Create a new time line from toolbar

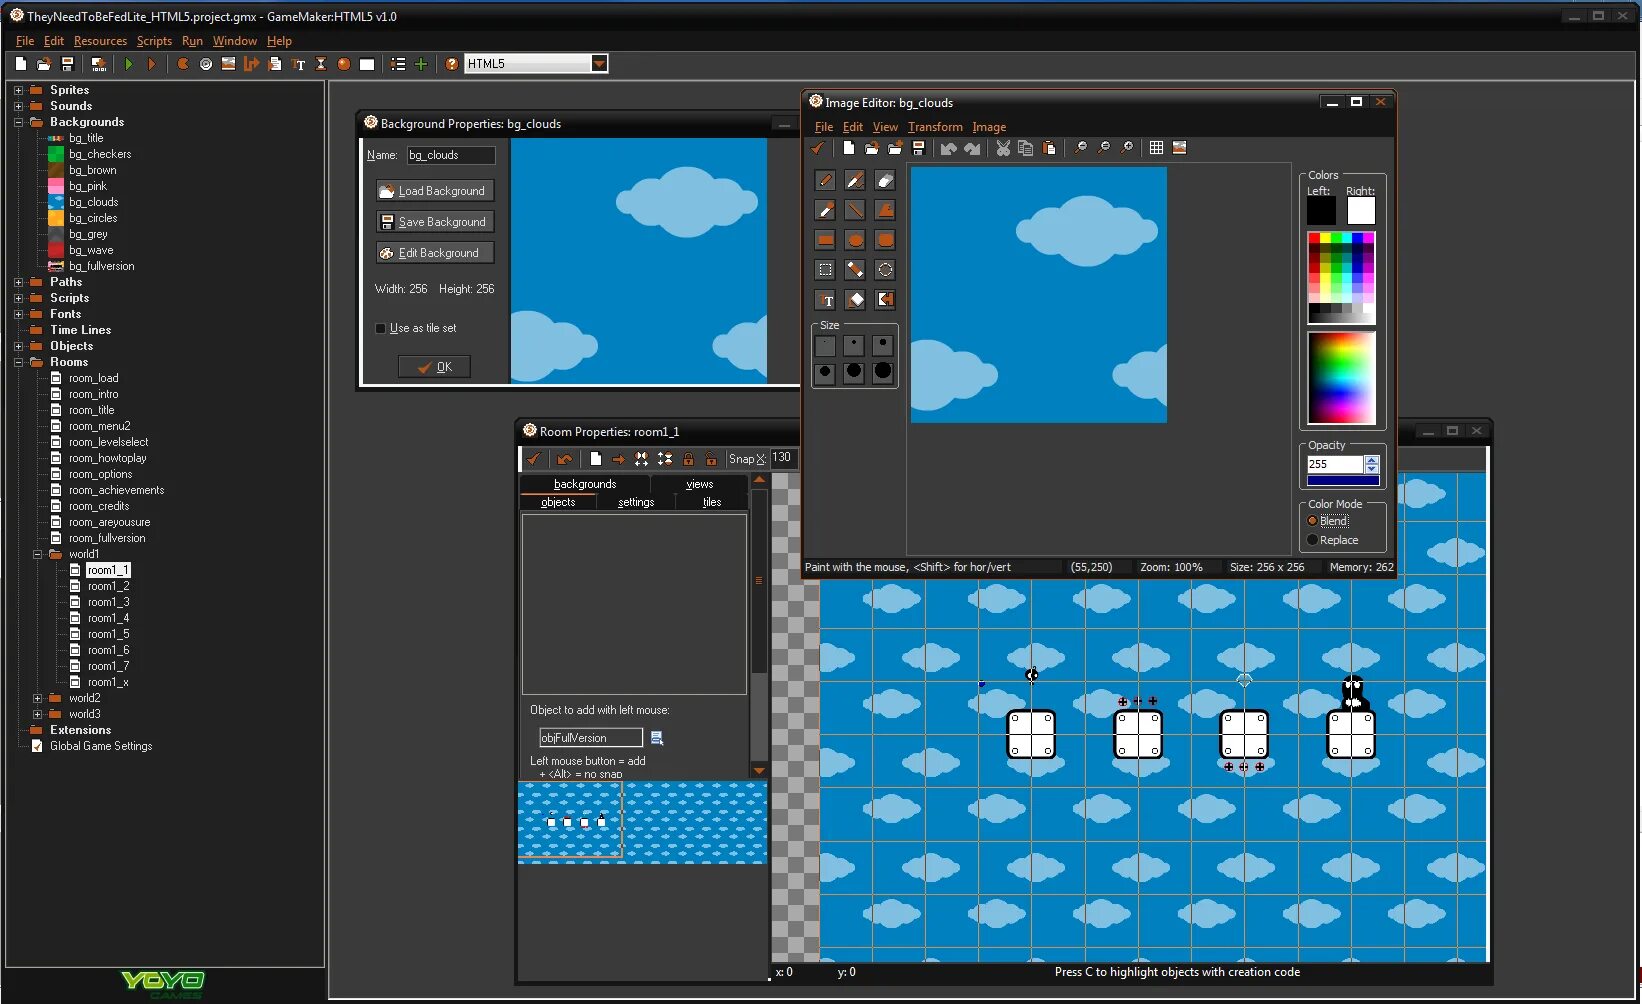point(321,64)
